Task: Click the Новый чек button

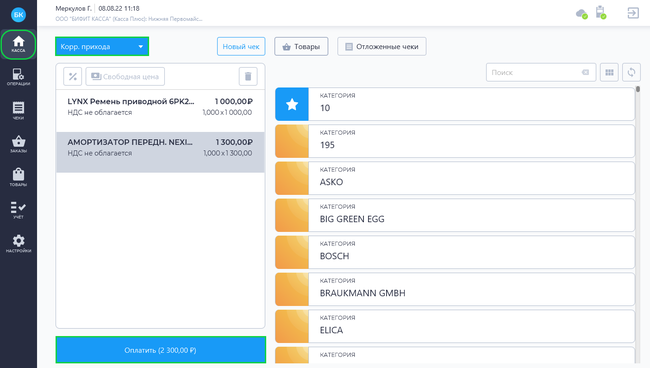Action: [x=241, y=46]
